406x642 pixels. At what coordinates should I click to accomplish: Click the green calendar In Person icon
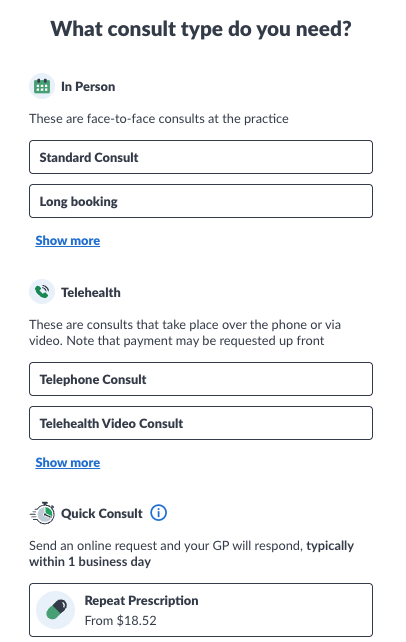click(42, 86)
